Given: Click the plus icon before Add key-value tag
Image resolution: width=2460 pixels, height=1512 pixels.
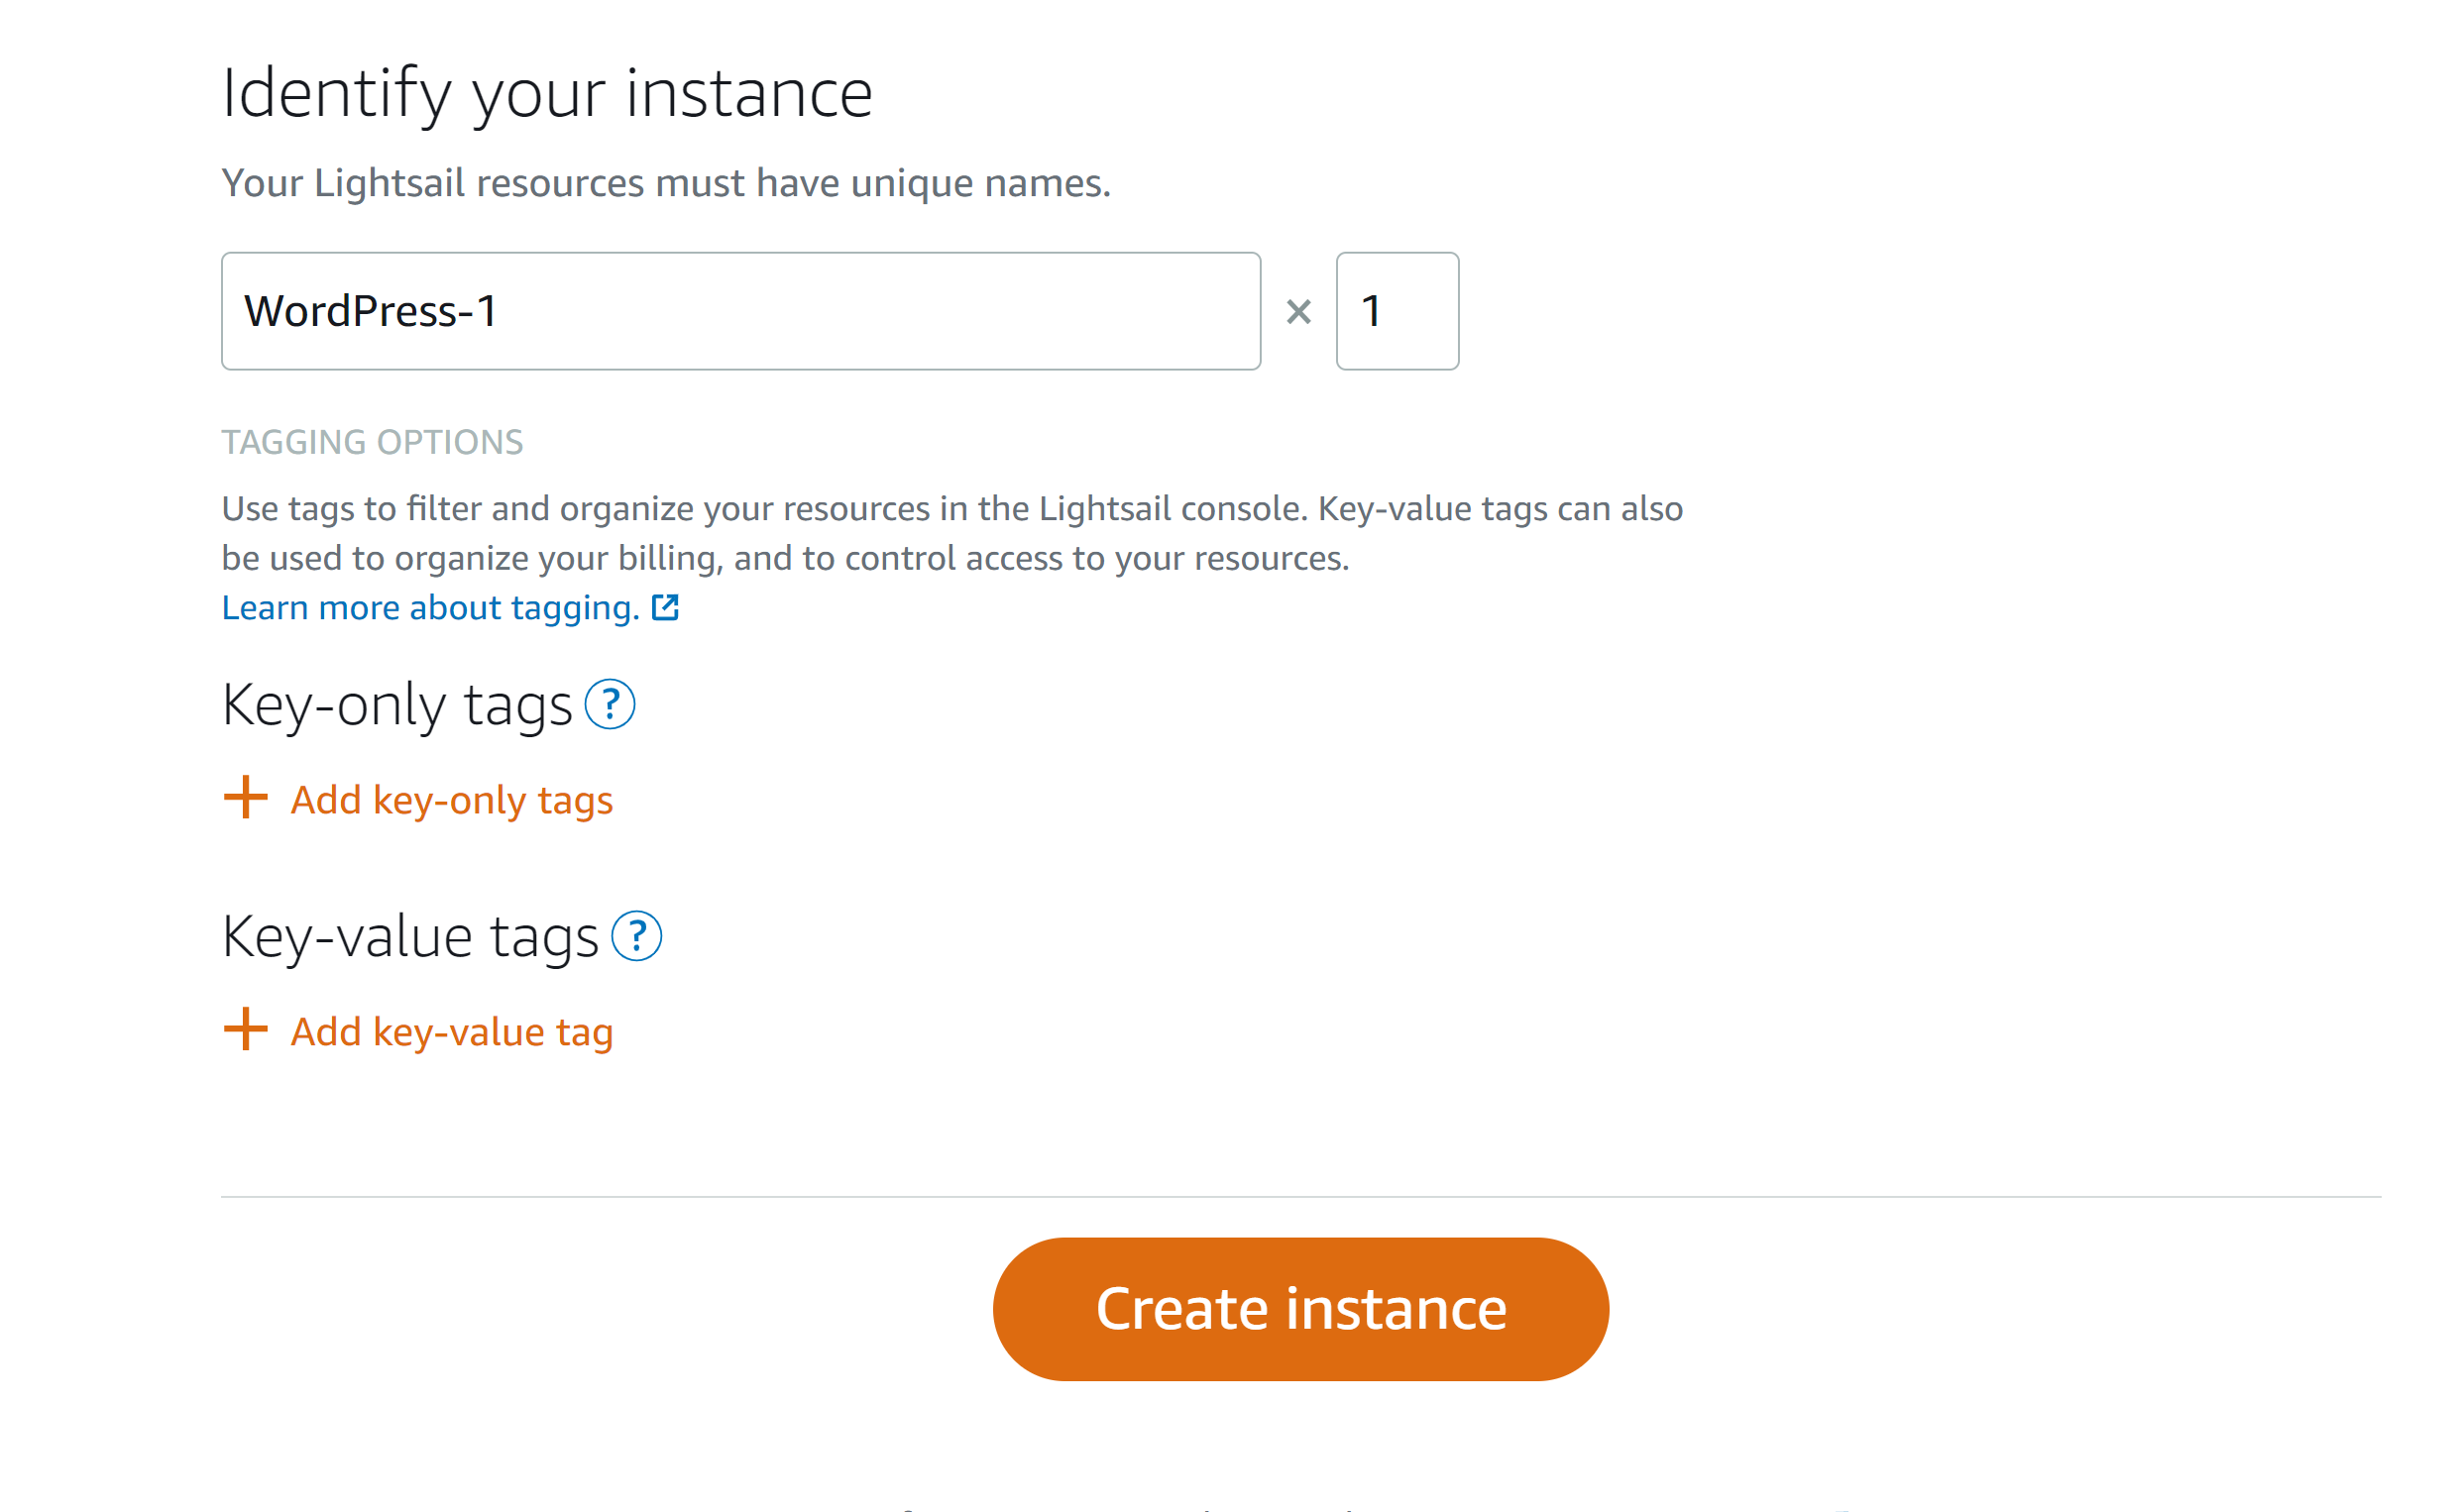Looking at the screenshot, I should point(245,1031).
